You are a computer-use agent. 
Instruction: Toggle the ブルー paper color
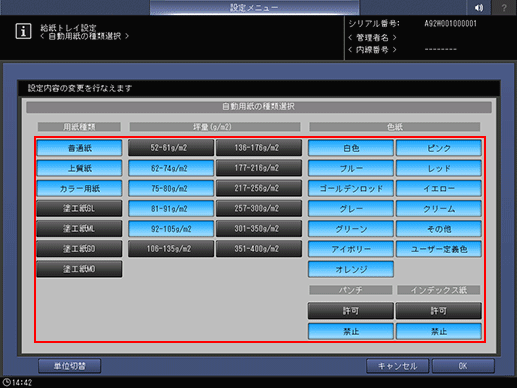click(351, 168)
